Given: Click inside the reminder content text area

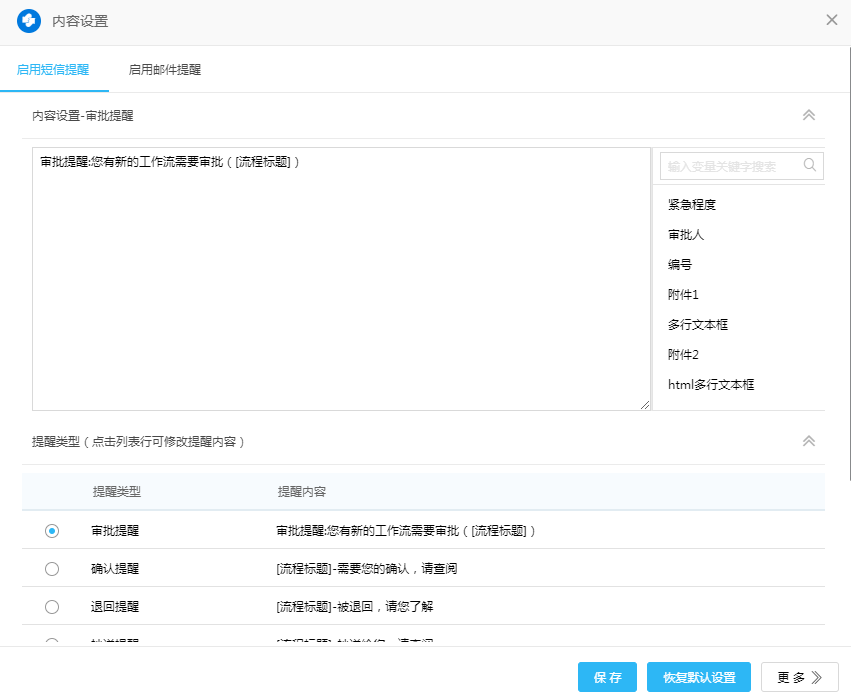Looking at the screenshot, I should pos(340,280).
